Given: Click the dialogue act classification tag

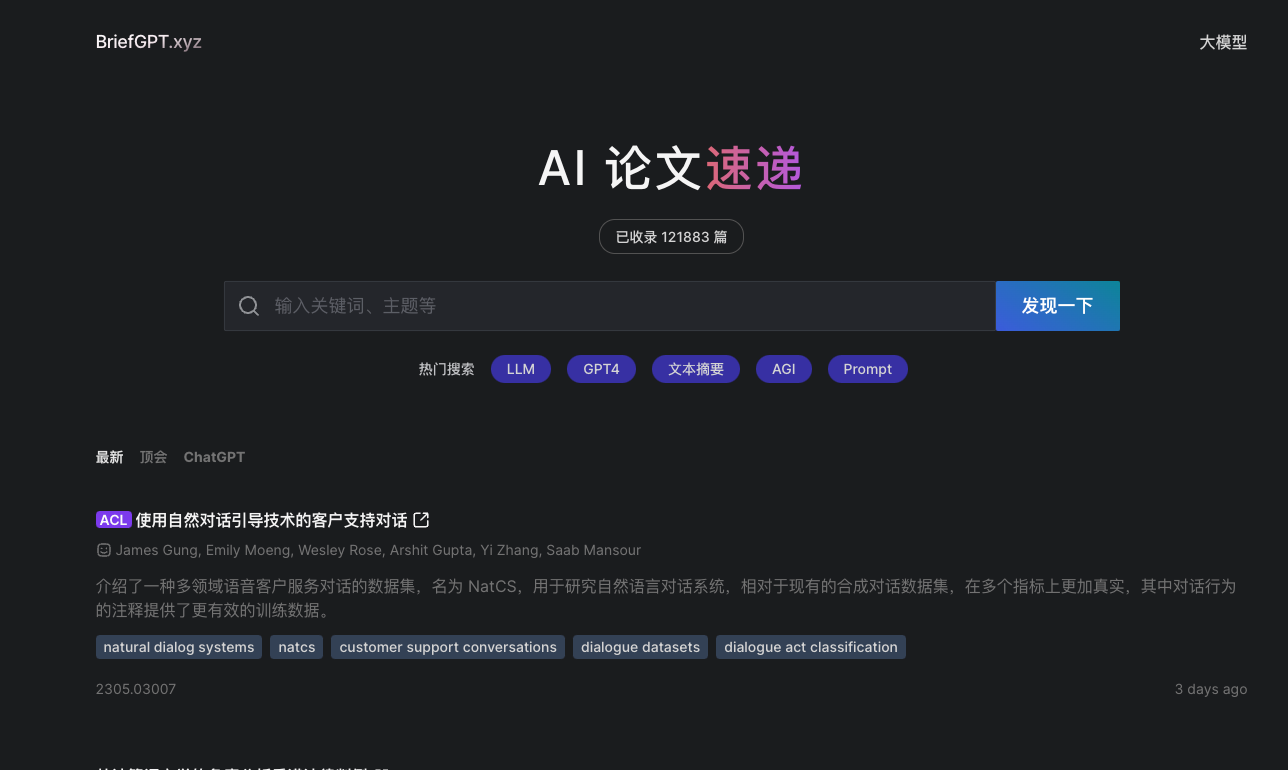Looking at the screenshot, I should 811,647.
